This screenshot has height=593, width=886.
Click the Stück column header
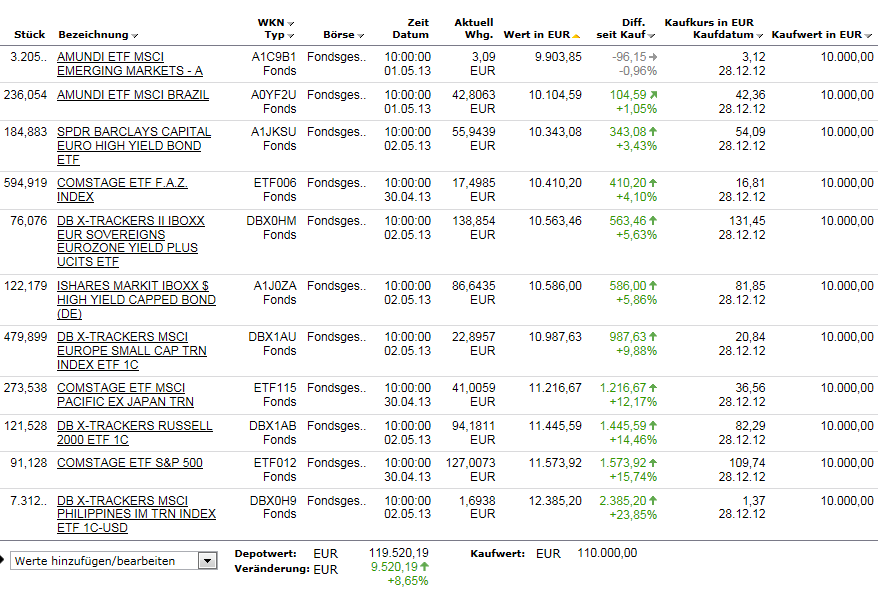click(29, 34)
